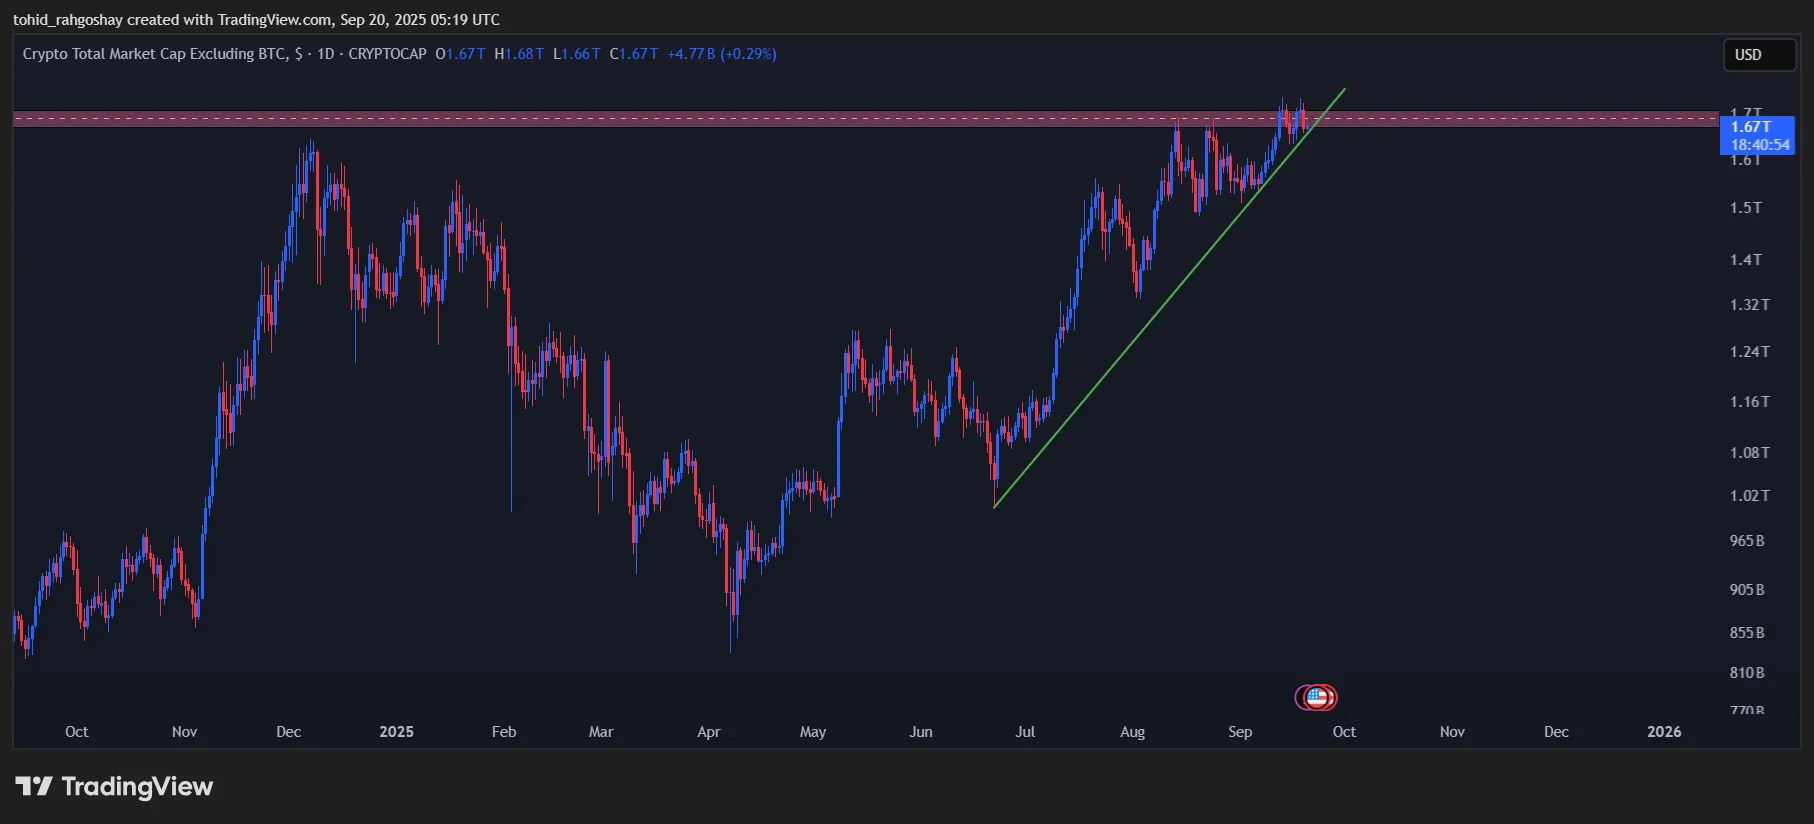1814x824 pixels.
Task: Select the 1D interval label in legend
Action: (326, 54)
